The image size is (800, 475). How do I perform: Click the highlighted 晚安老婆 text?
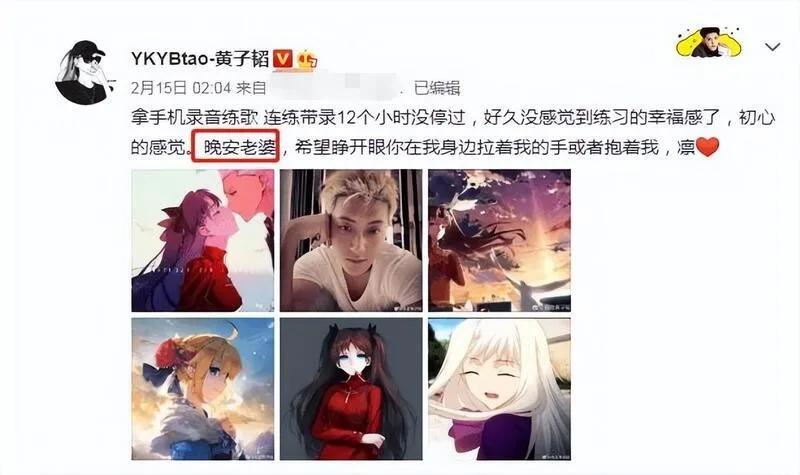point(236,147)
